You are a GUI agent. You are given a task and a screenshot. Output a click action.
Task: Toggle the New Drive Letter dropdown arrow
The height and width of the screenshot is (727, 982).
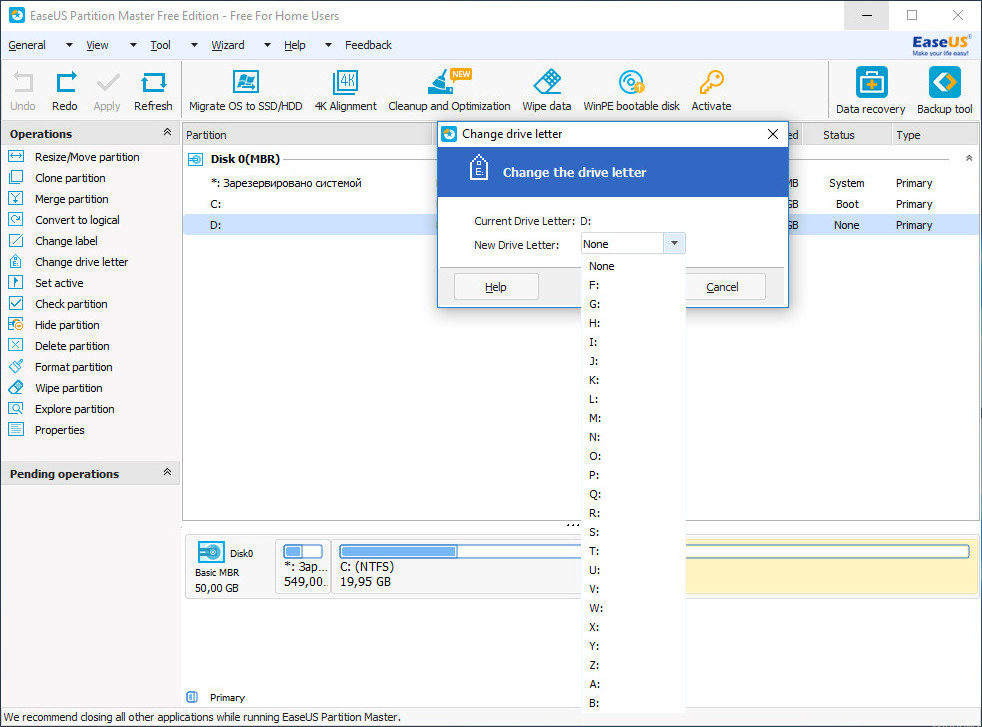click(674, 244)
